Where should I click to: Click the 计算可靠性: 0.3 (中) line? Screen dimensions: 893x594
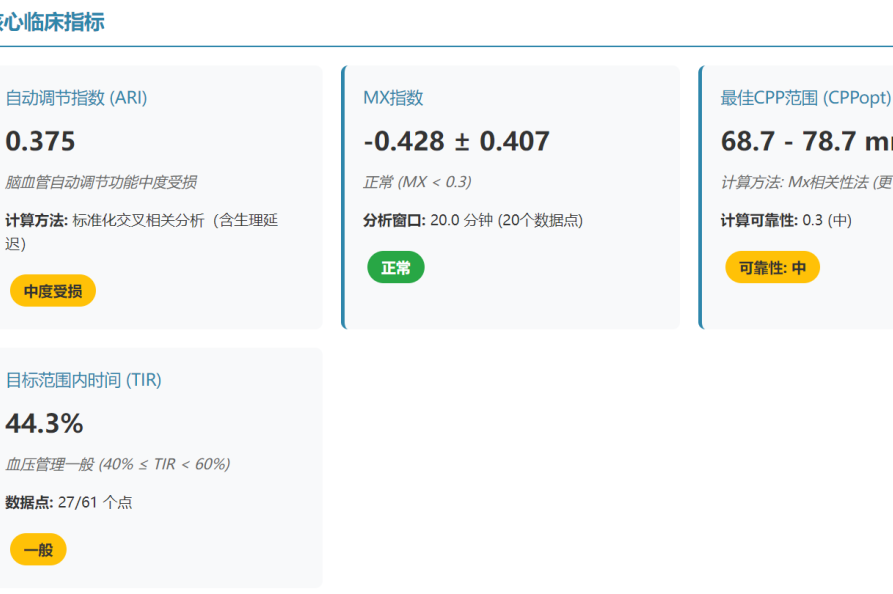pyautogui.click(x=787, y=220)
